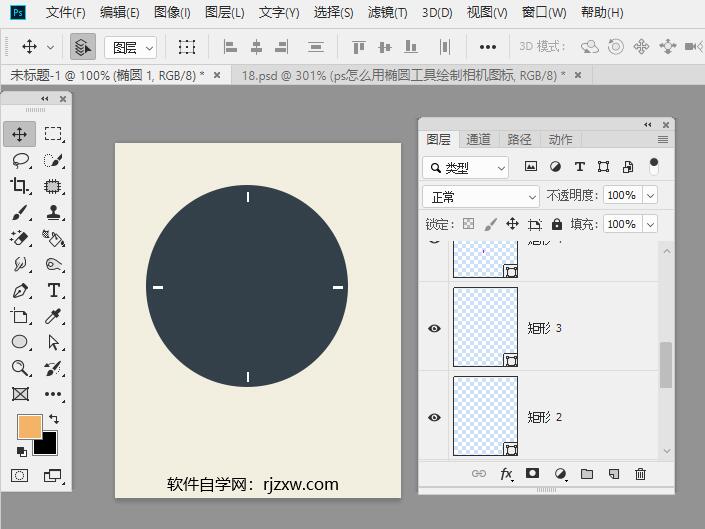Align horizontal centers in options bar
Image resolution: width=705 pixels, height=529 pixels.
256,47
